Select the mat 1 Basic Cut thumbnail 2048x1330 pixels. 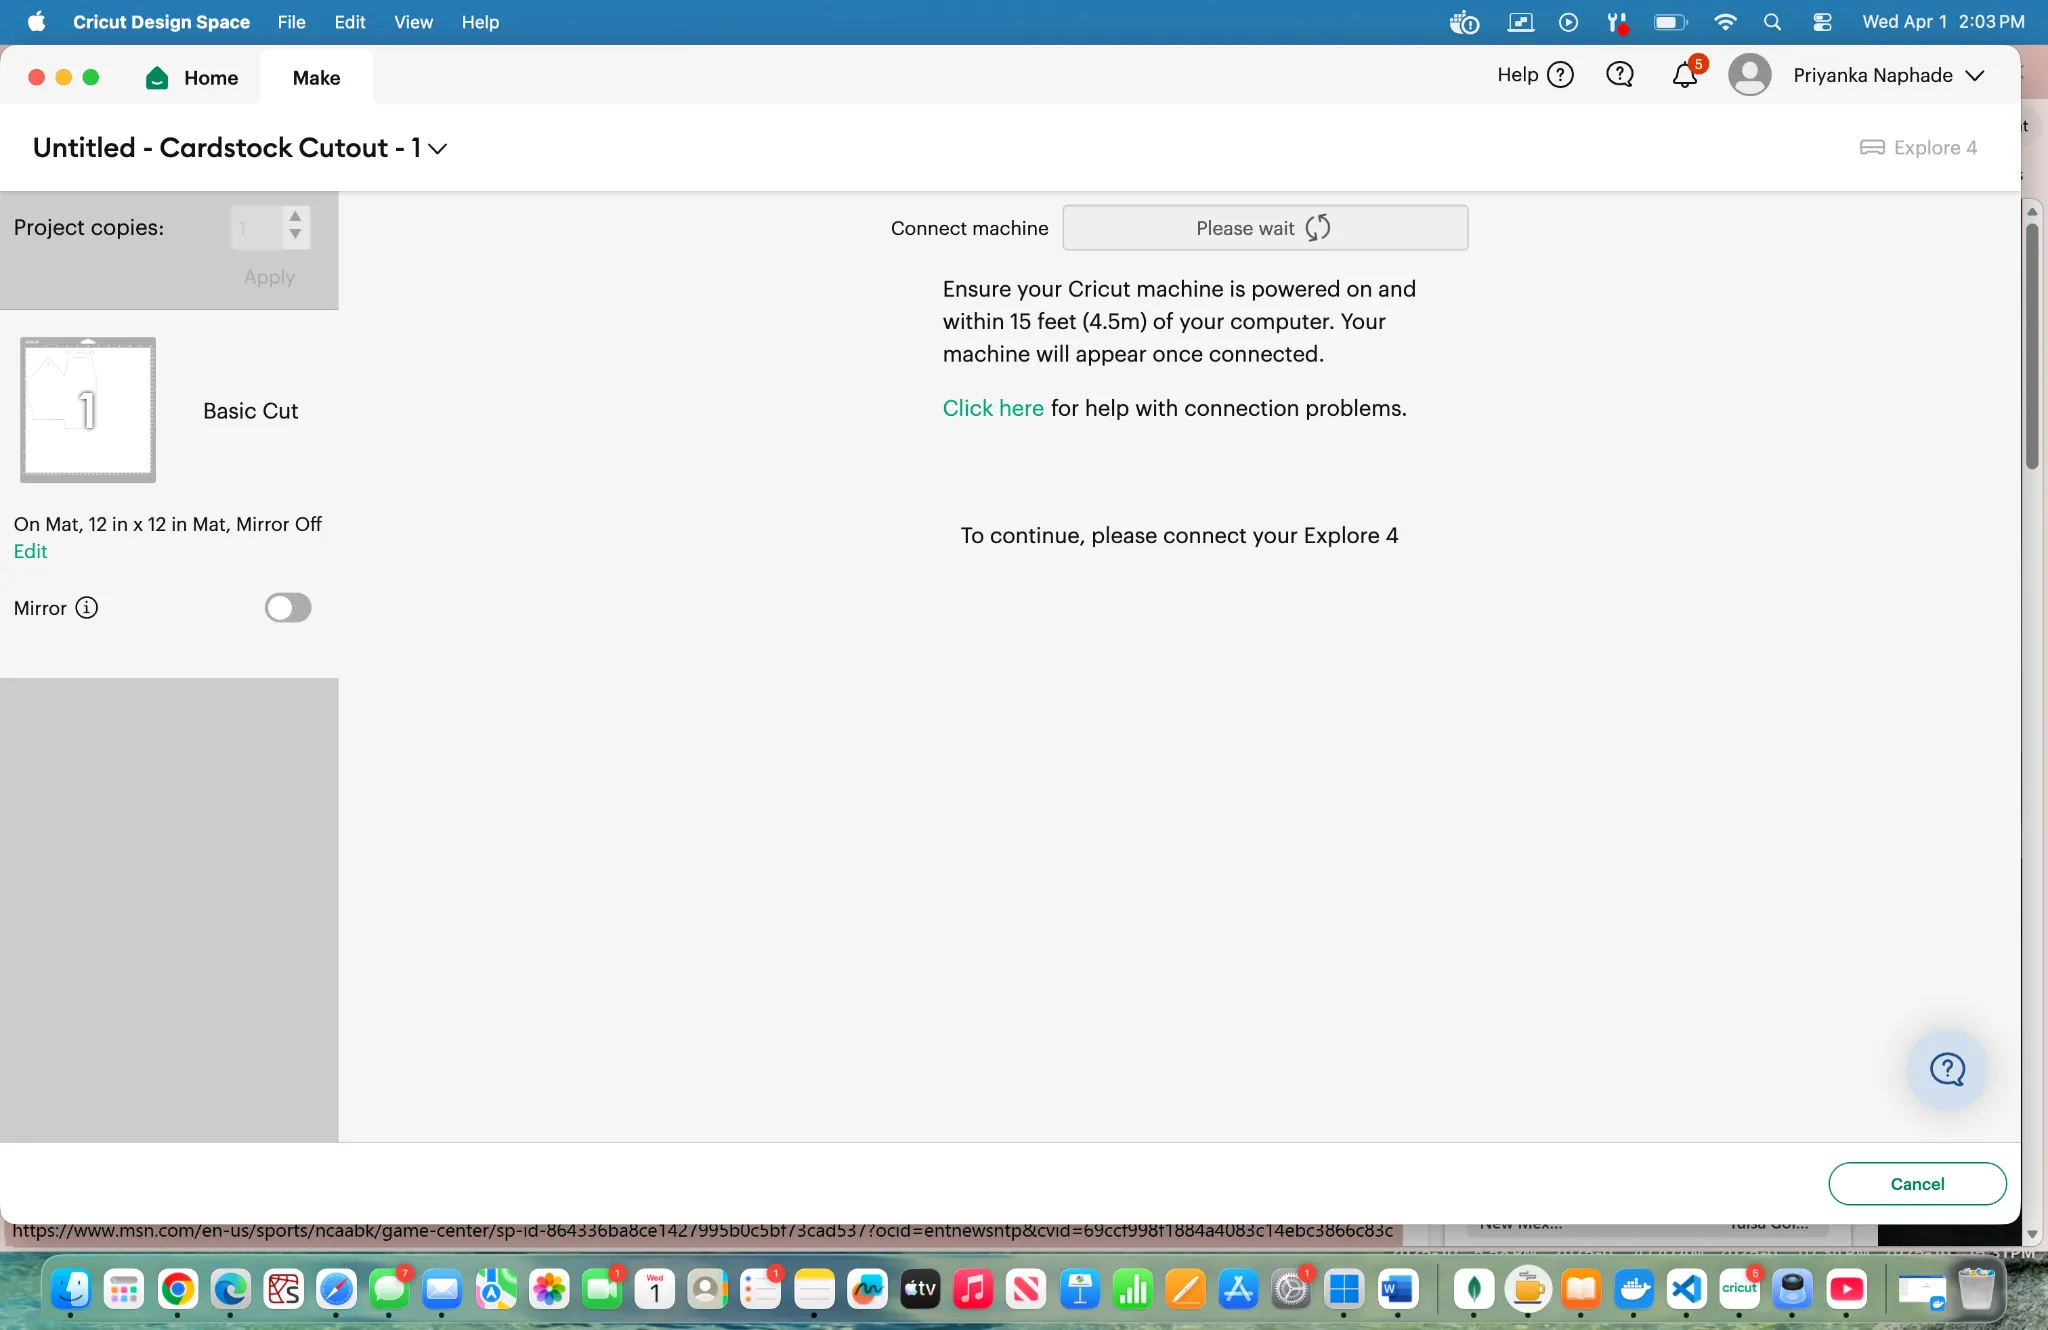click(x=88, y=410)
